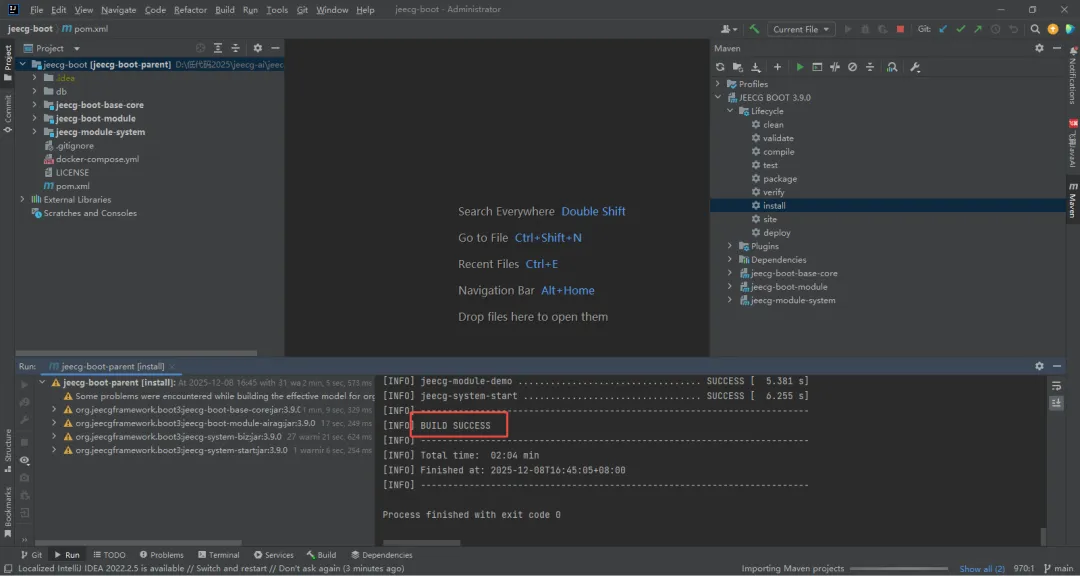Screen dimensions: 1080x576
Task: Click the Build project hammer icon
Action: click(x=755, y=29)
